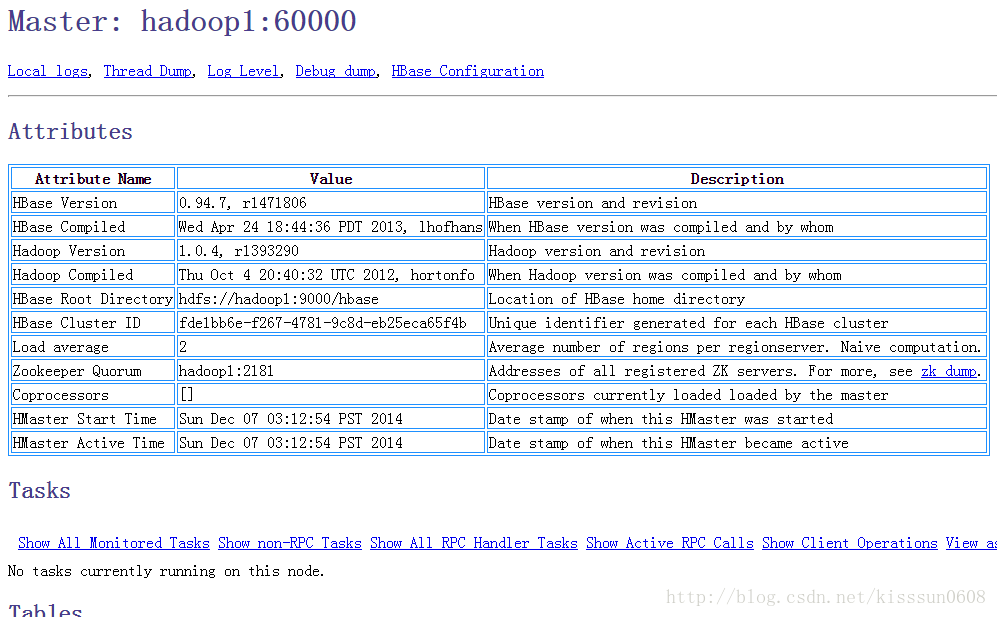
Task: Select the Load average attribute cell
Action: click(93, 347)
